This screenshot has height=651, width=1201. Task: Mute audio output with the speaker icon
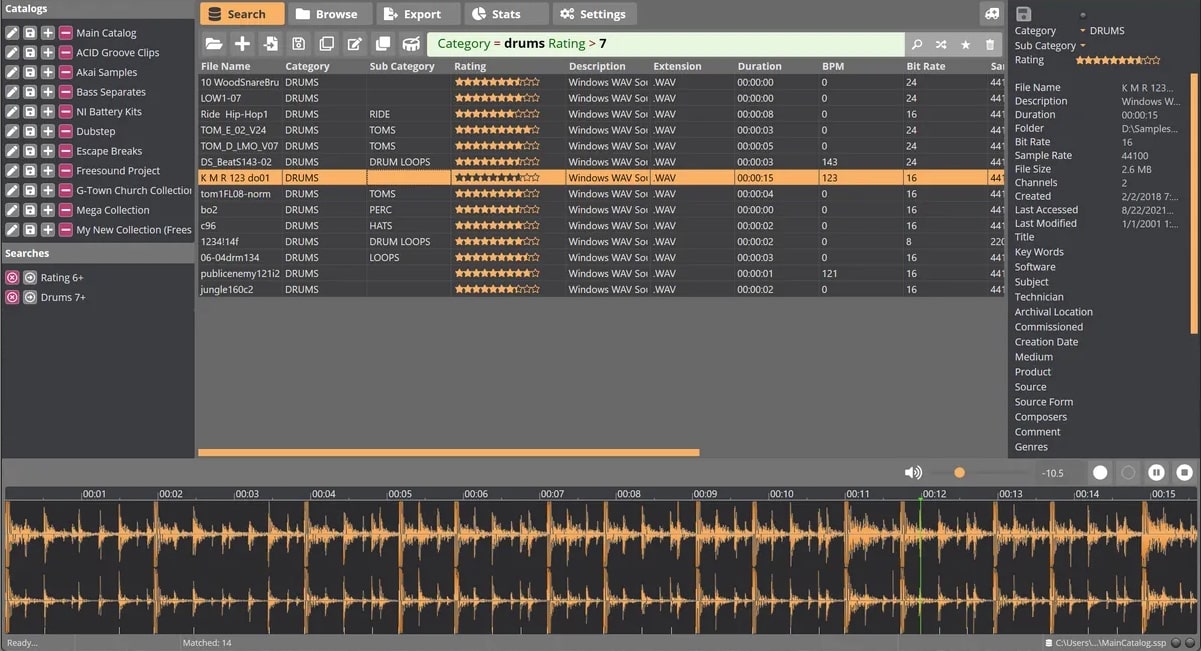(912, 472)
